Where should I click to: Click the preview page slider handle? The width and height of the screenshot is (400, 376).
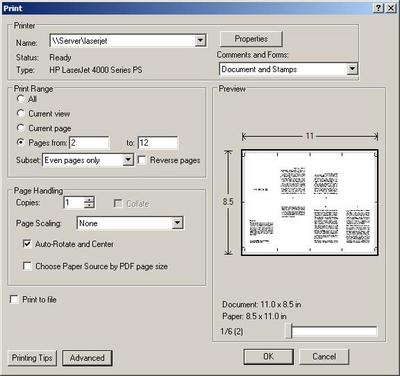289,331
